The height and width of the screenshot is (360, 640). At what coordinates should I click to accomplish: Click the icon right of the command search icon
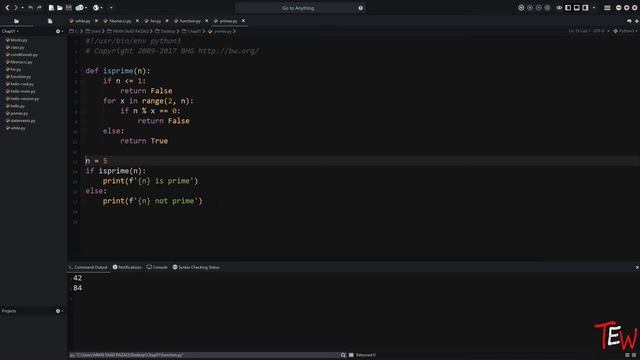click(351, 355)
